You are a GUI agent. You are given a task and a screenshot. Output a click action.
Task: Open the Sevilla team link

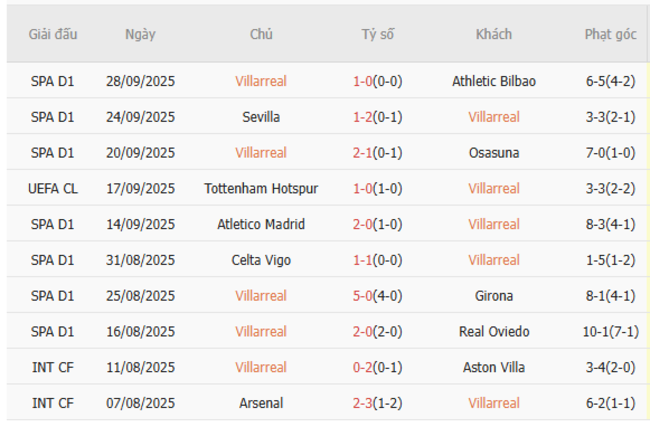(261, 117)
